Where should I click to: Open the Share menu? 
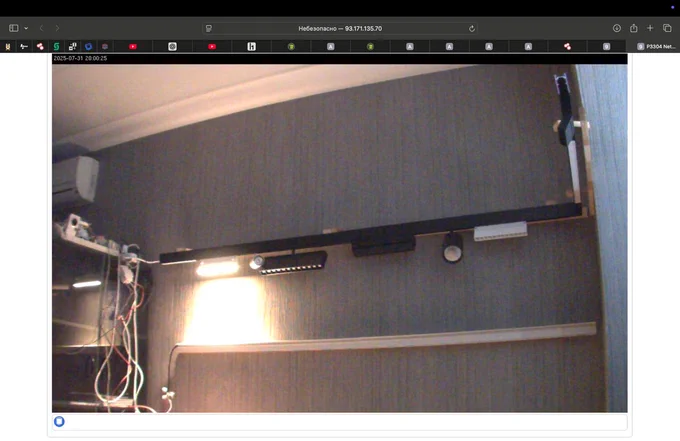(x=634, y=28)
